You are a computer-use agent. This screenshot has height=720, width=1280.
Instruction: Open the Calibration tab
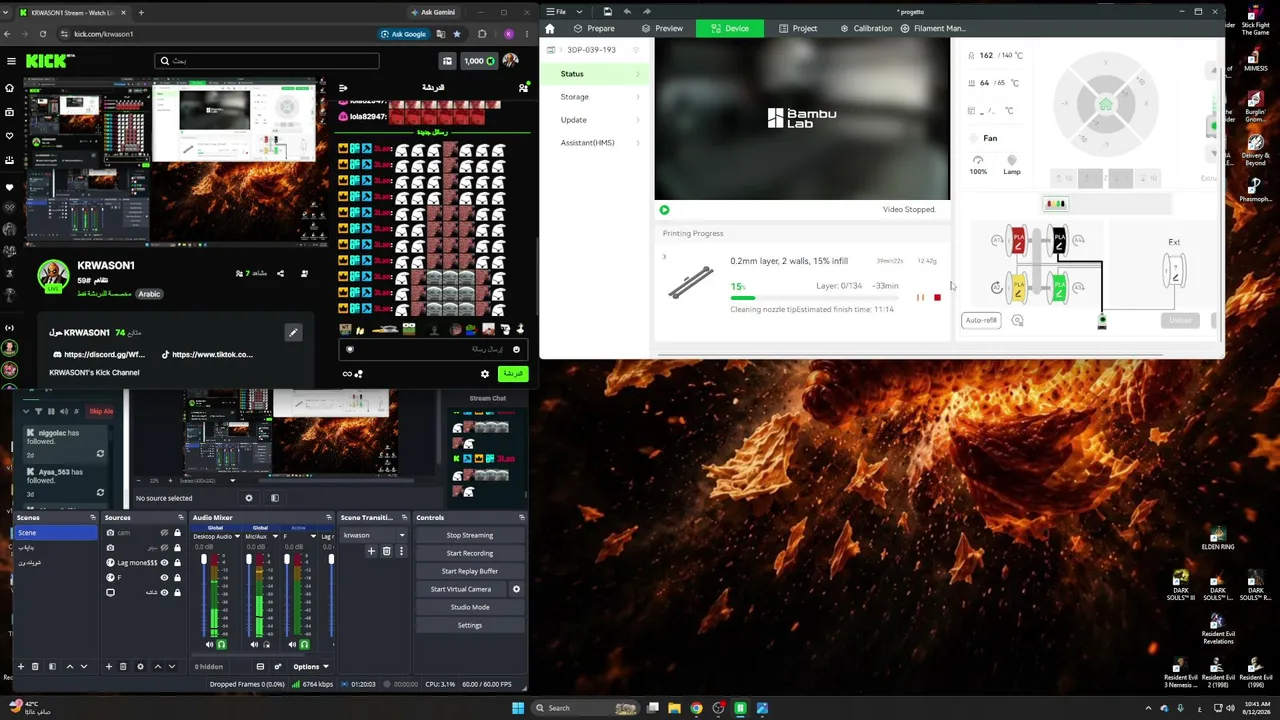coord(866,28)
